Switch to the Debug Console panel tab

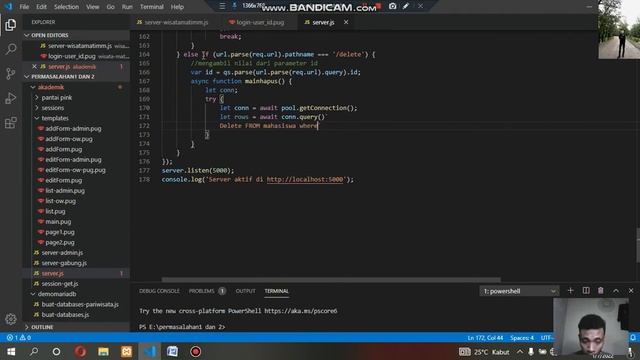pos(159,291)
